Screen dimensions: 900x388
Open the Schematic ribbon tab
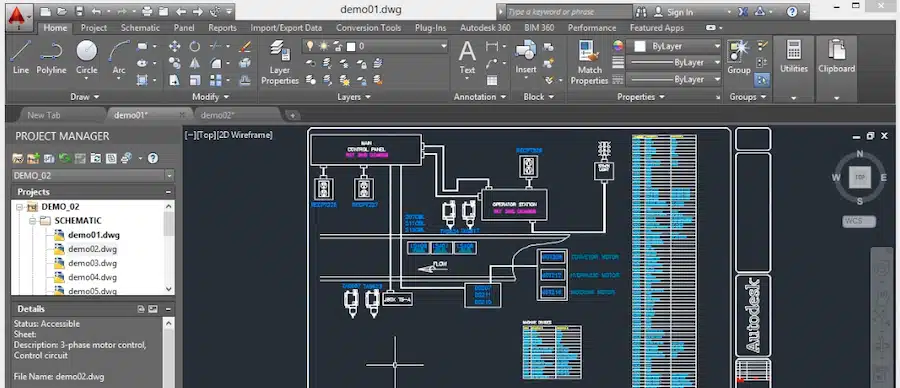click(140, 28)
